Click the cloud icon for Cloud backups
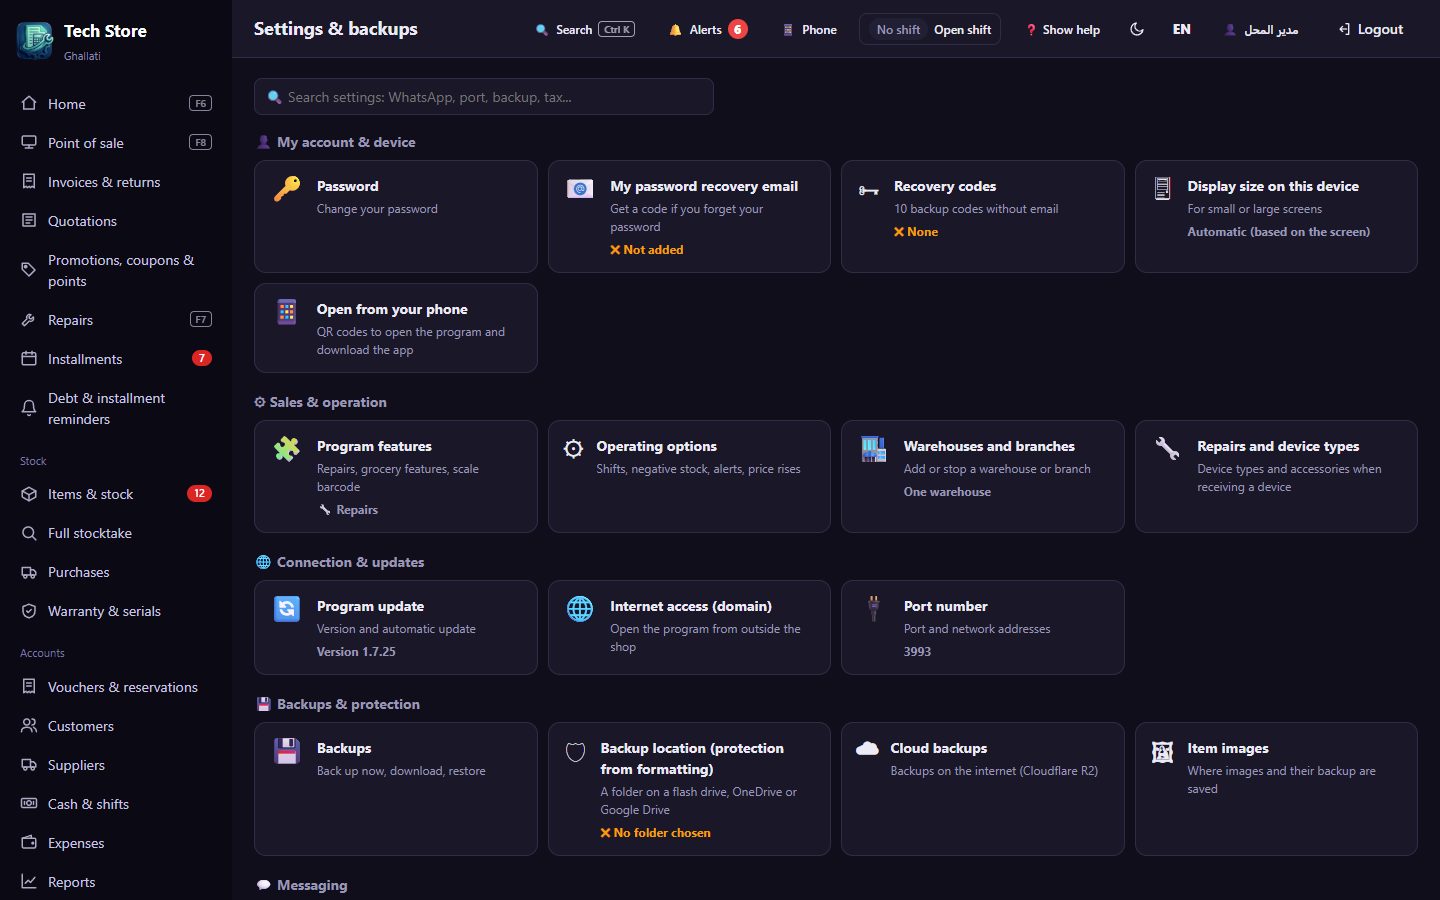The height and width of the screenshot is (900, 1440). pyautogui.click(x=867, y=748)
